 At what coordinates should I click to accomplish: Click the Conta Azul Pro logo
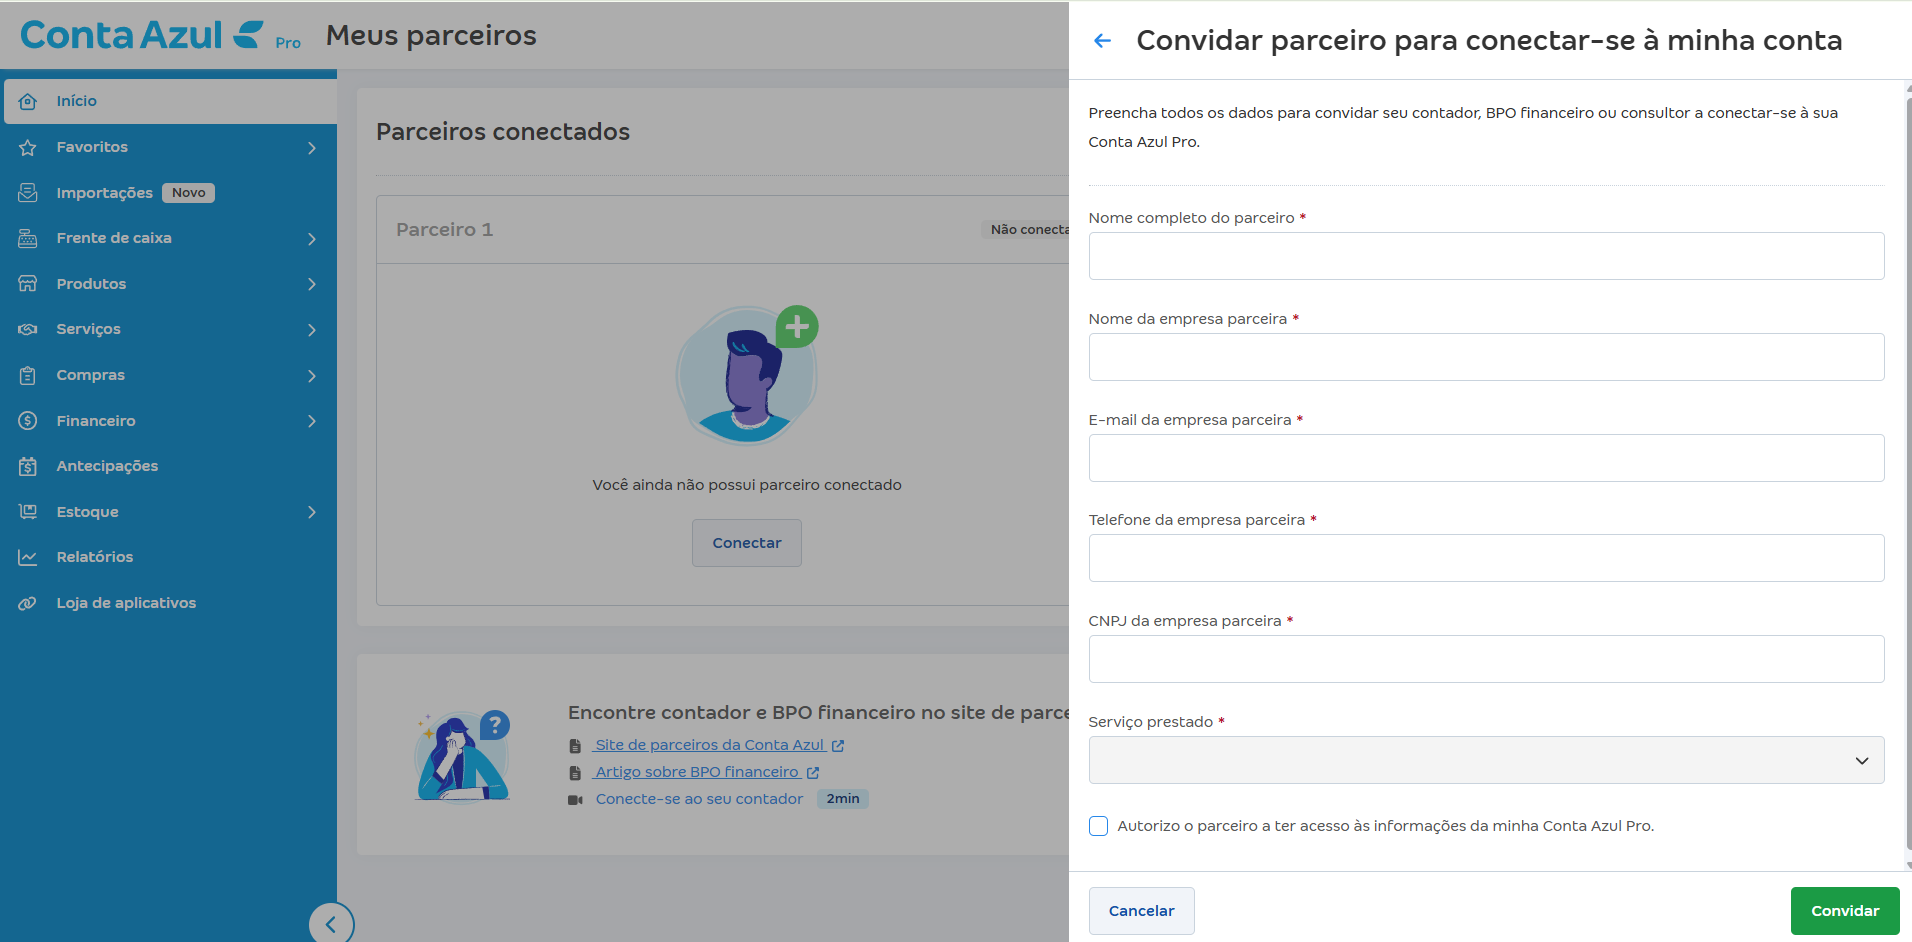pos(160,35)
